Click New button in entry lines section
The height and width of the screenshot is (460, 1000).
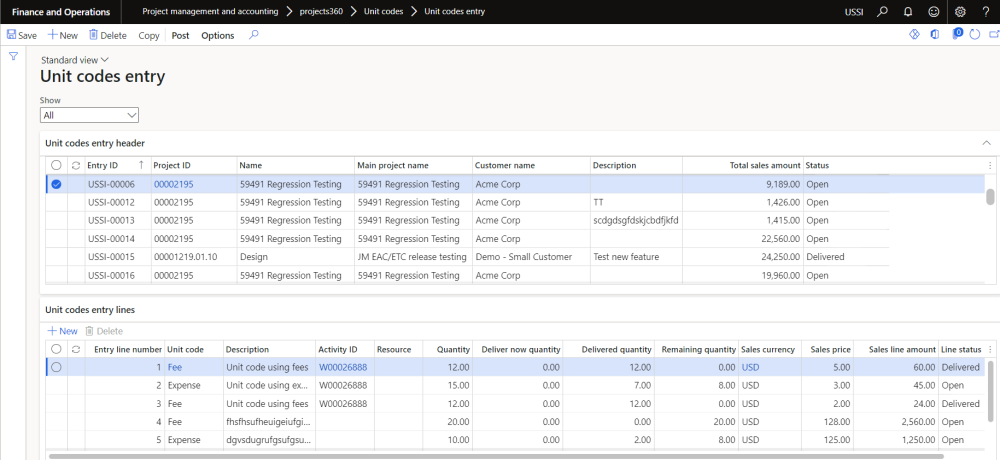(x=62, y=330)
